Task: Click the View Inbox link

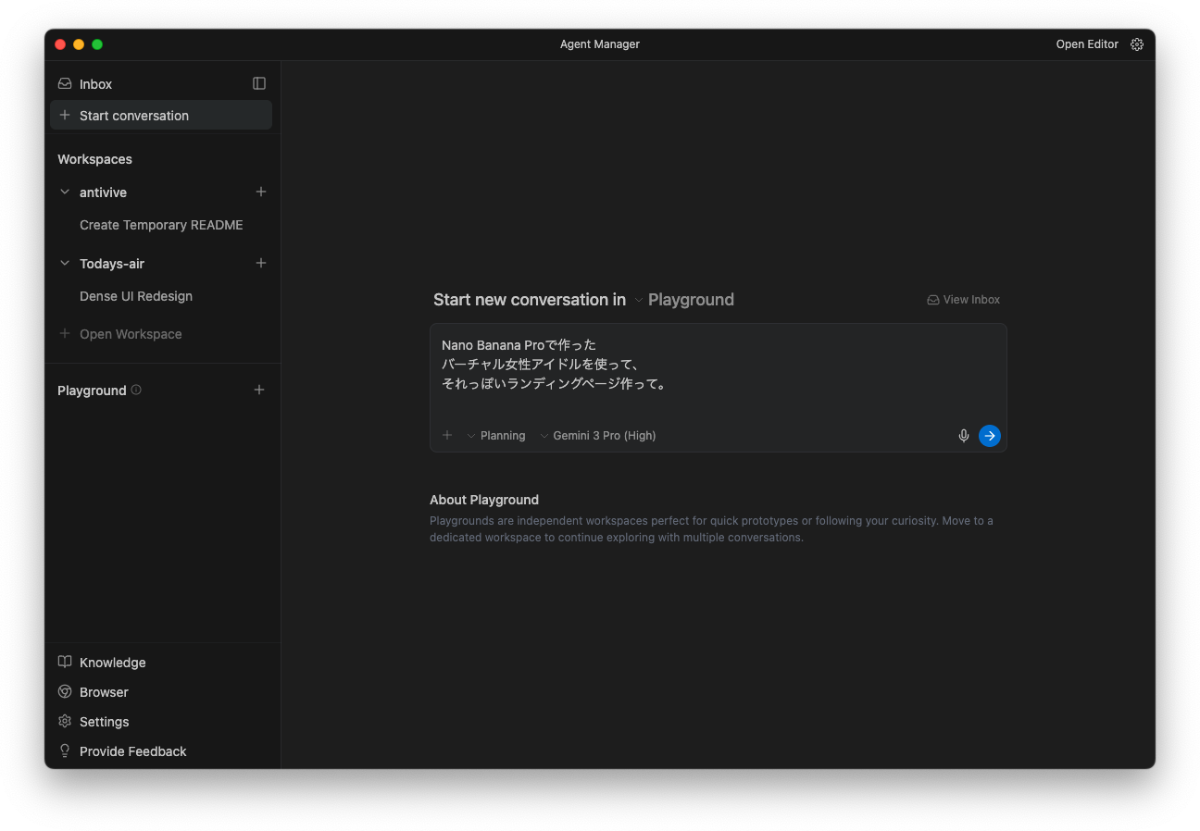Action: (x=963, y=300)
